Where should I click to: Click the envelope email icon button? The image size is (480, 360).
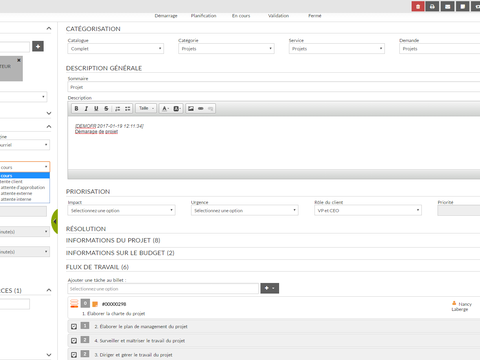[x=448, y=6]
